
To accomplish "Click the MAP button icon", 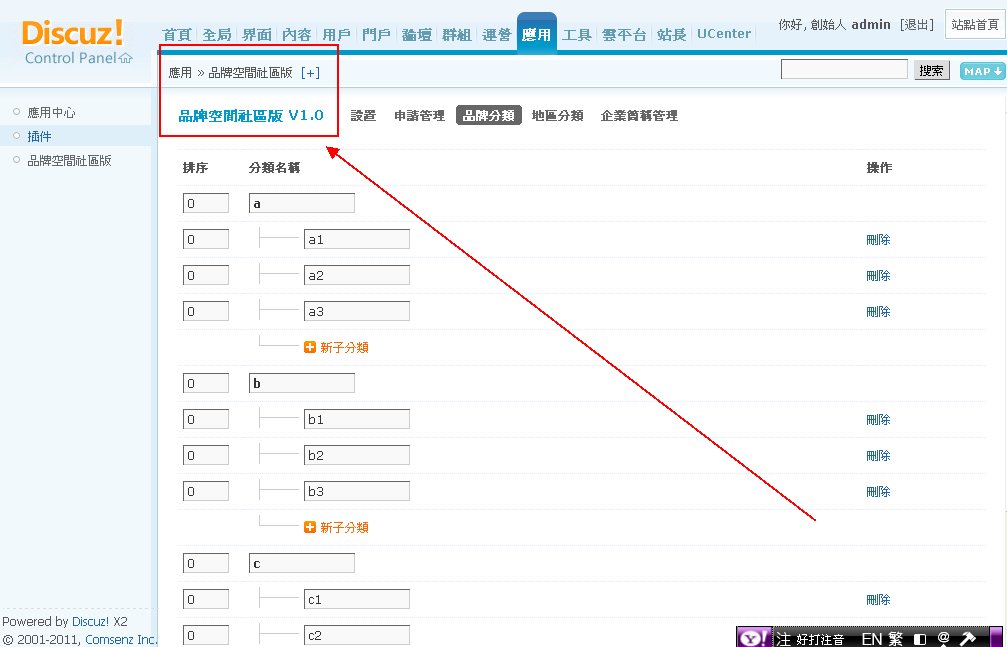I will pyautogui.click(x=982, y=71).
